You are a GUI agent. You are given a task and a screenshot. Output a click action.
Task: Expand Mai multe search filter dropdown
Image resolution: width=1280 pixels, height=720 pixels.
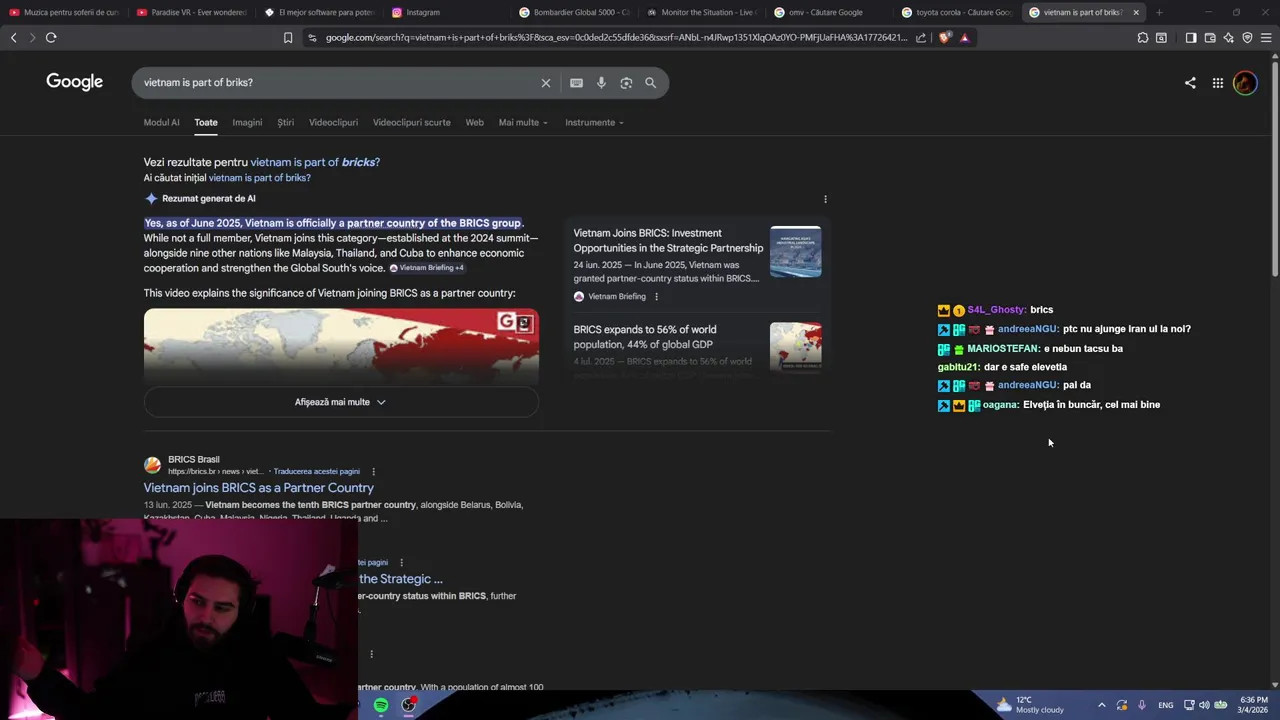(x=523, y=123)
